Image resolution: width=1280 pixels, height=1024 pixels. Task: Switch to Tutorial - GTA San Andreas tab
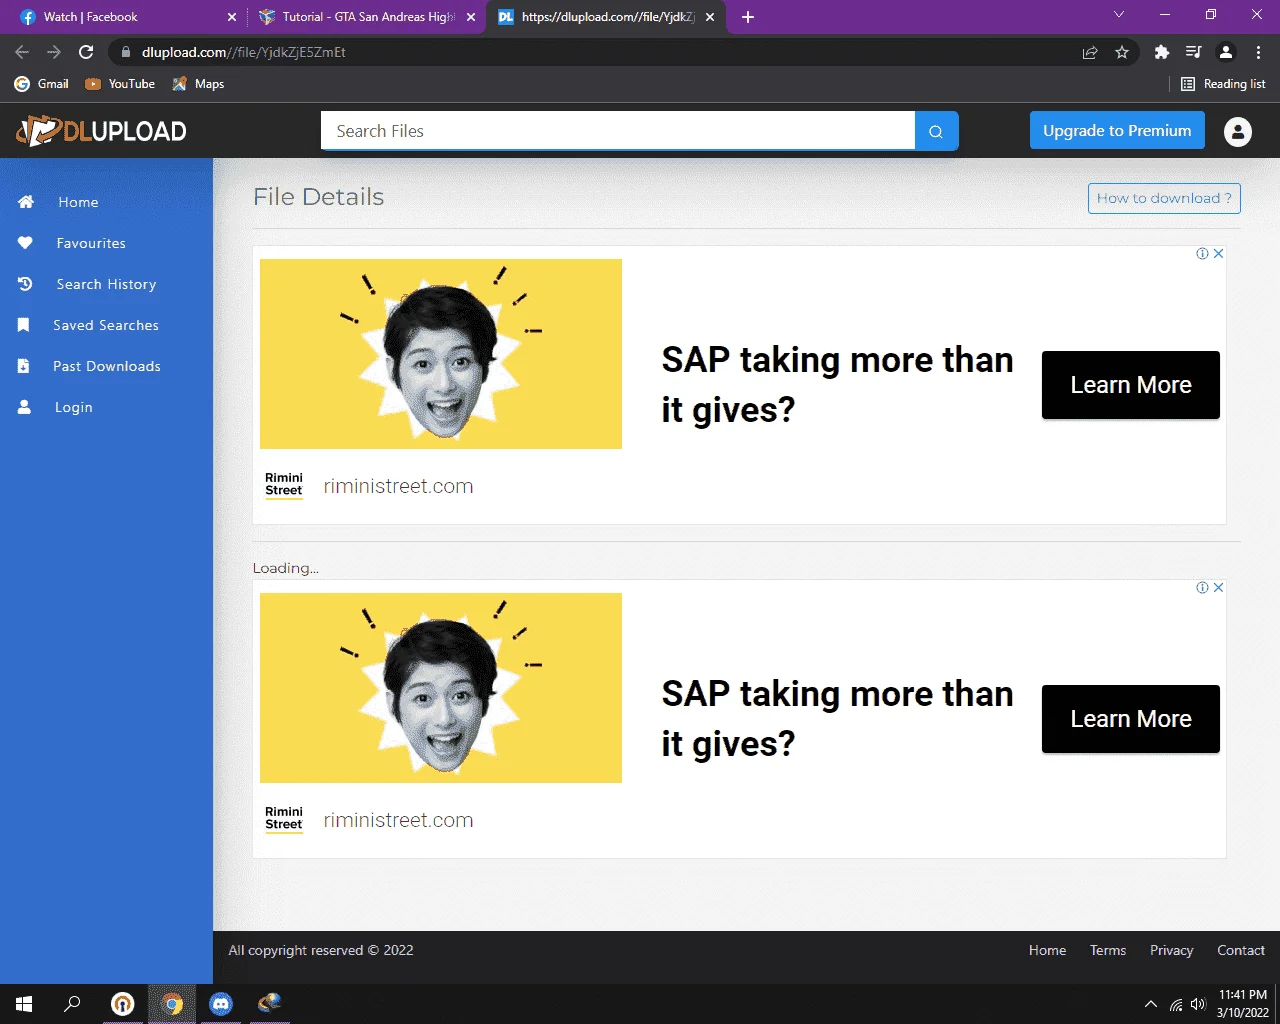point(367,17)
